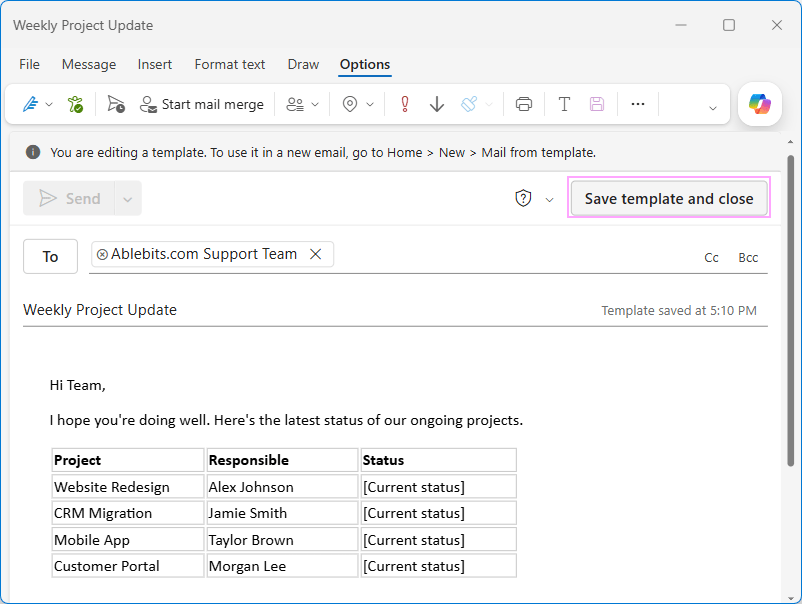Click the Jamie Smith cell
Screen dimensions: 802x604
click(x=282, y=513)
